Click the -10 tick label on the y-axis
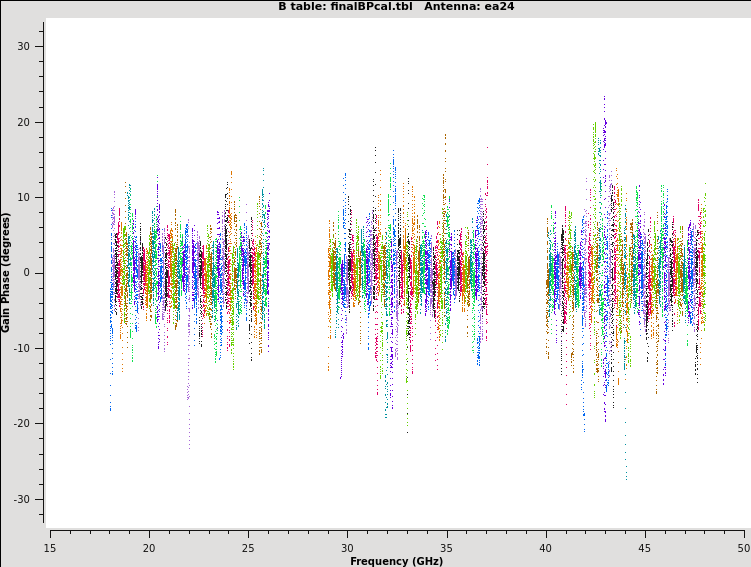Viewport: 751px width, 567px height. click(22, 349)
